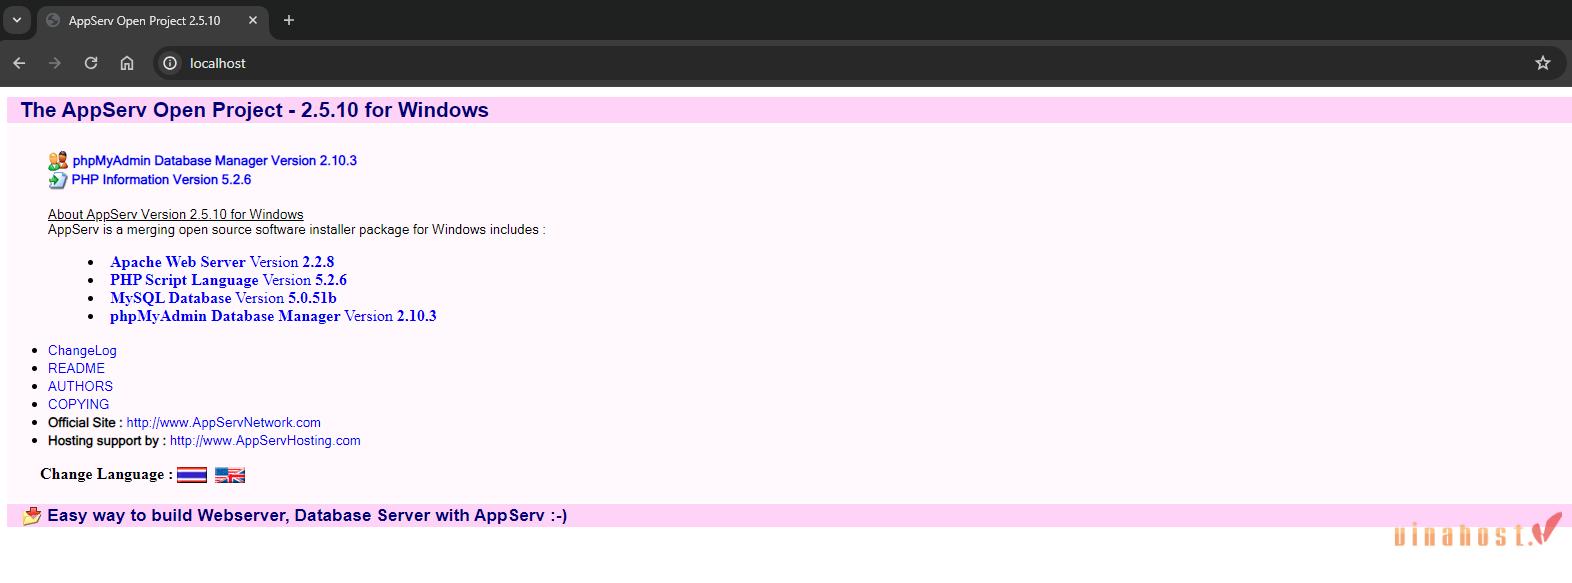Image resolution: width=1572 pixels, height=583 pixels.
Task: Click 'About AppServ Version 2.5.10 for Windows' text
Action: pos(175,214)
